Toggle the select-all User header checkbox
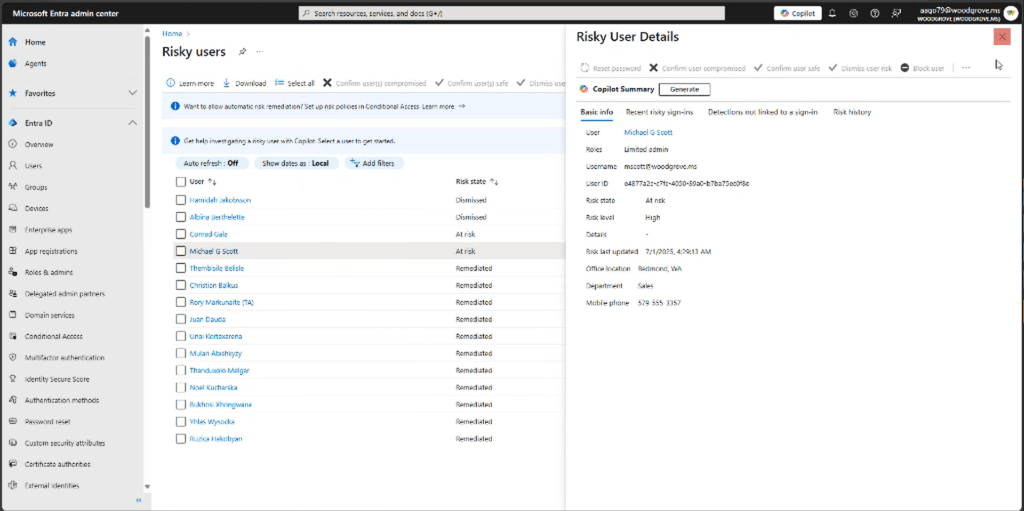Screen dimensions: 1024x511 [x=180, y=182]
